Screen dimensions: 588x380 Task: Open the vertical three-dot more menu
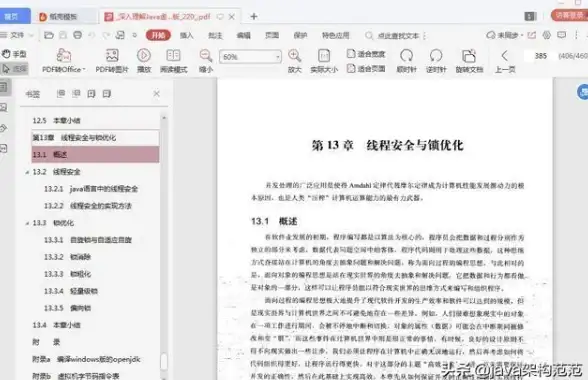[576, 35]
